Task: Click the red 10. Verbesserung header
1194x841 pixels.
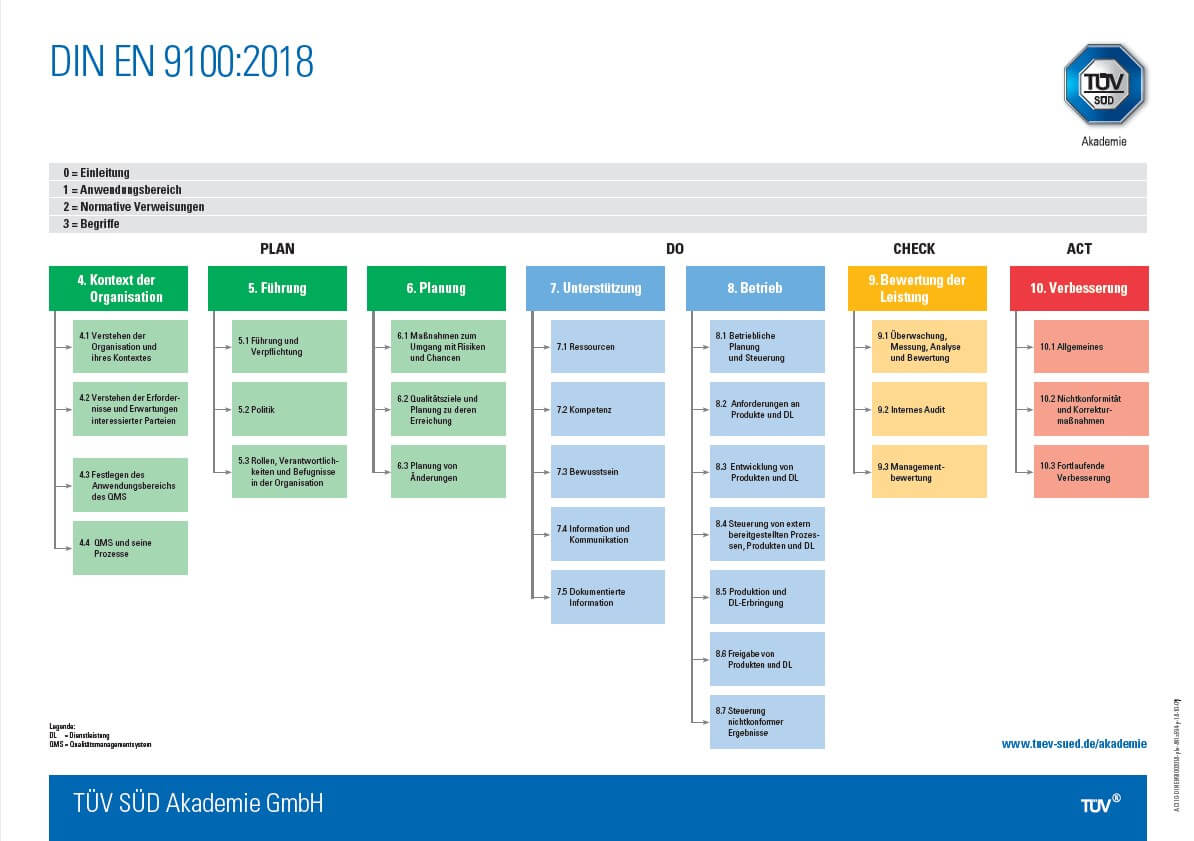Action: 1079,288
